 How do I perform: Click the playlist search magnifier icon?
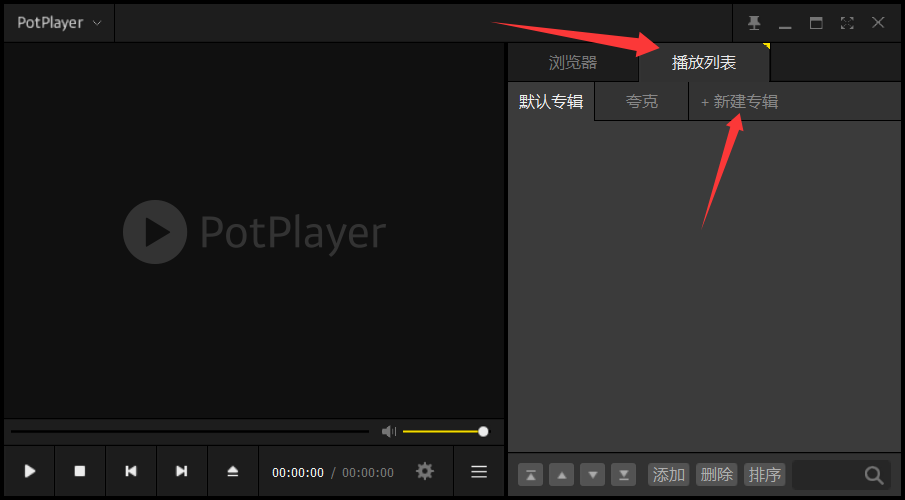point(874,475)
